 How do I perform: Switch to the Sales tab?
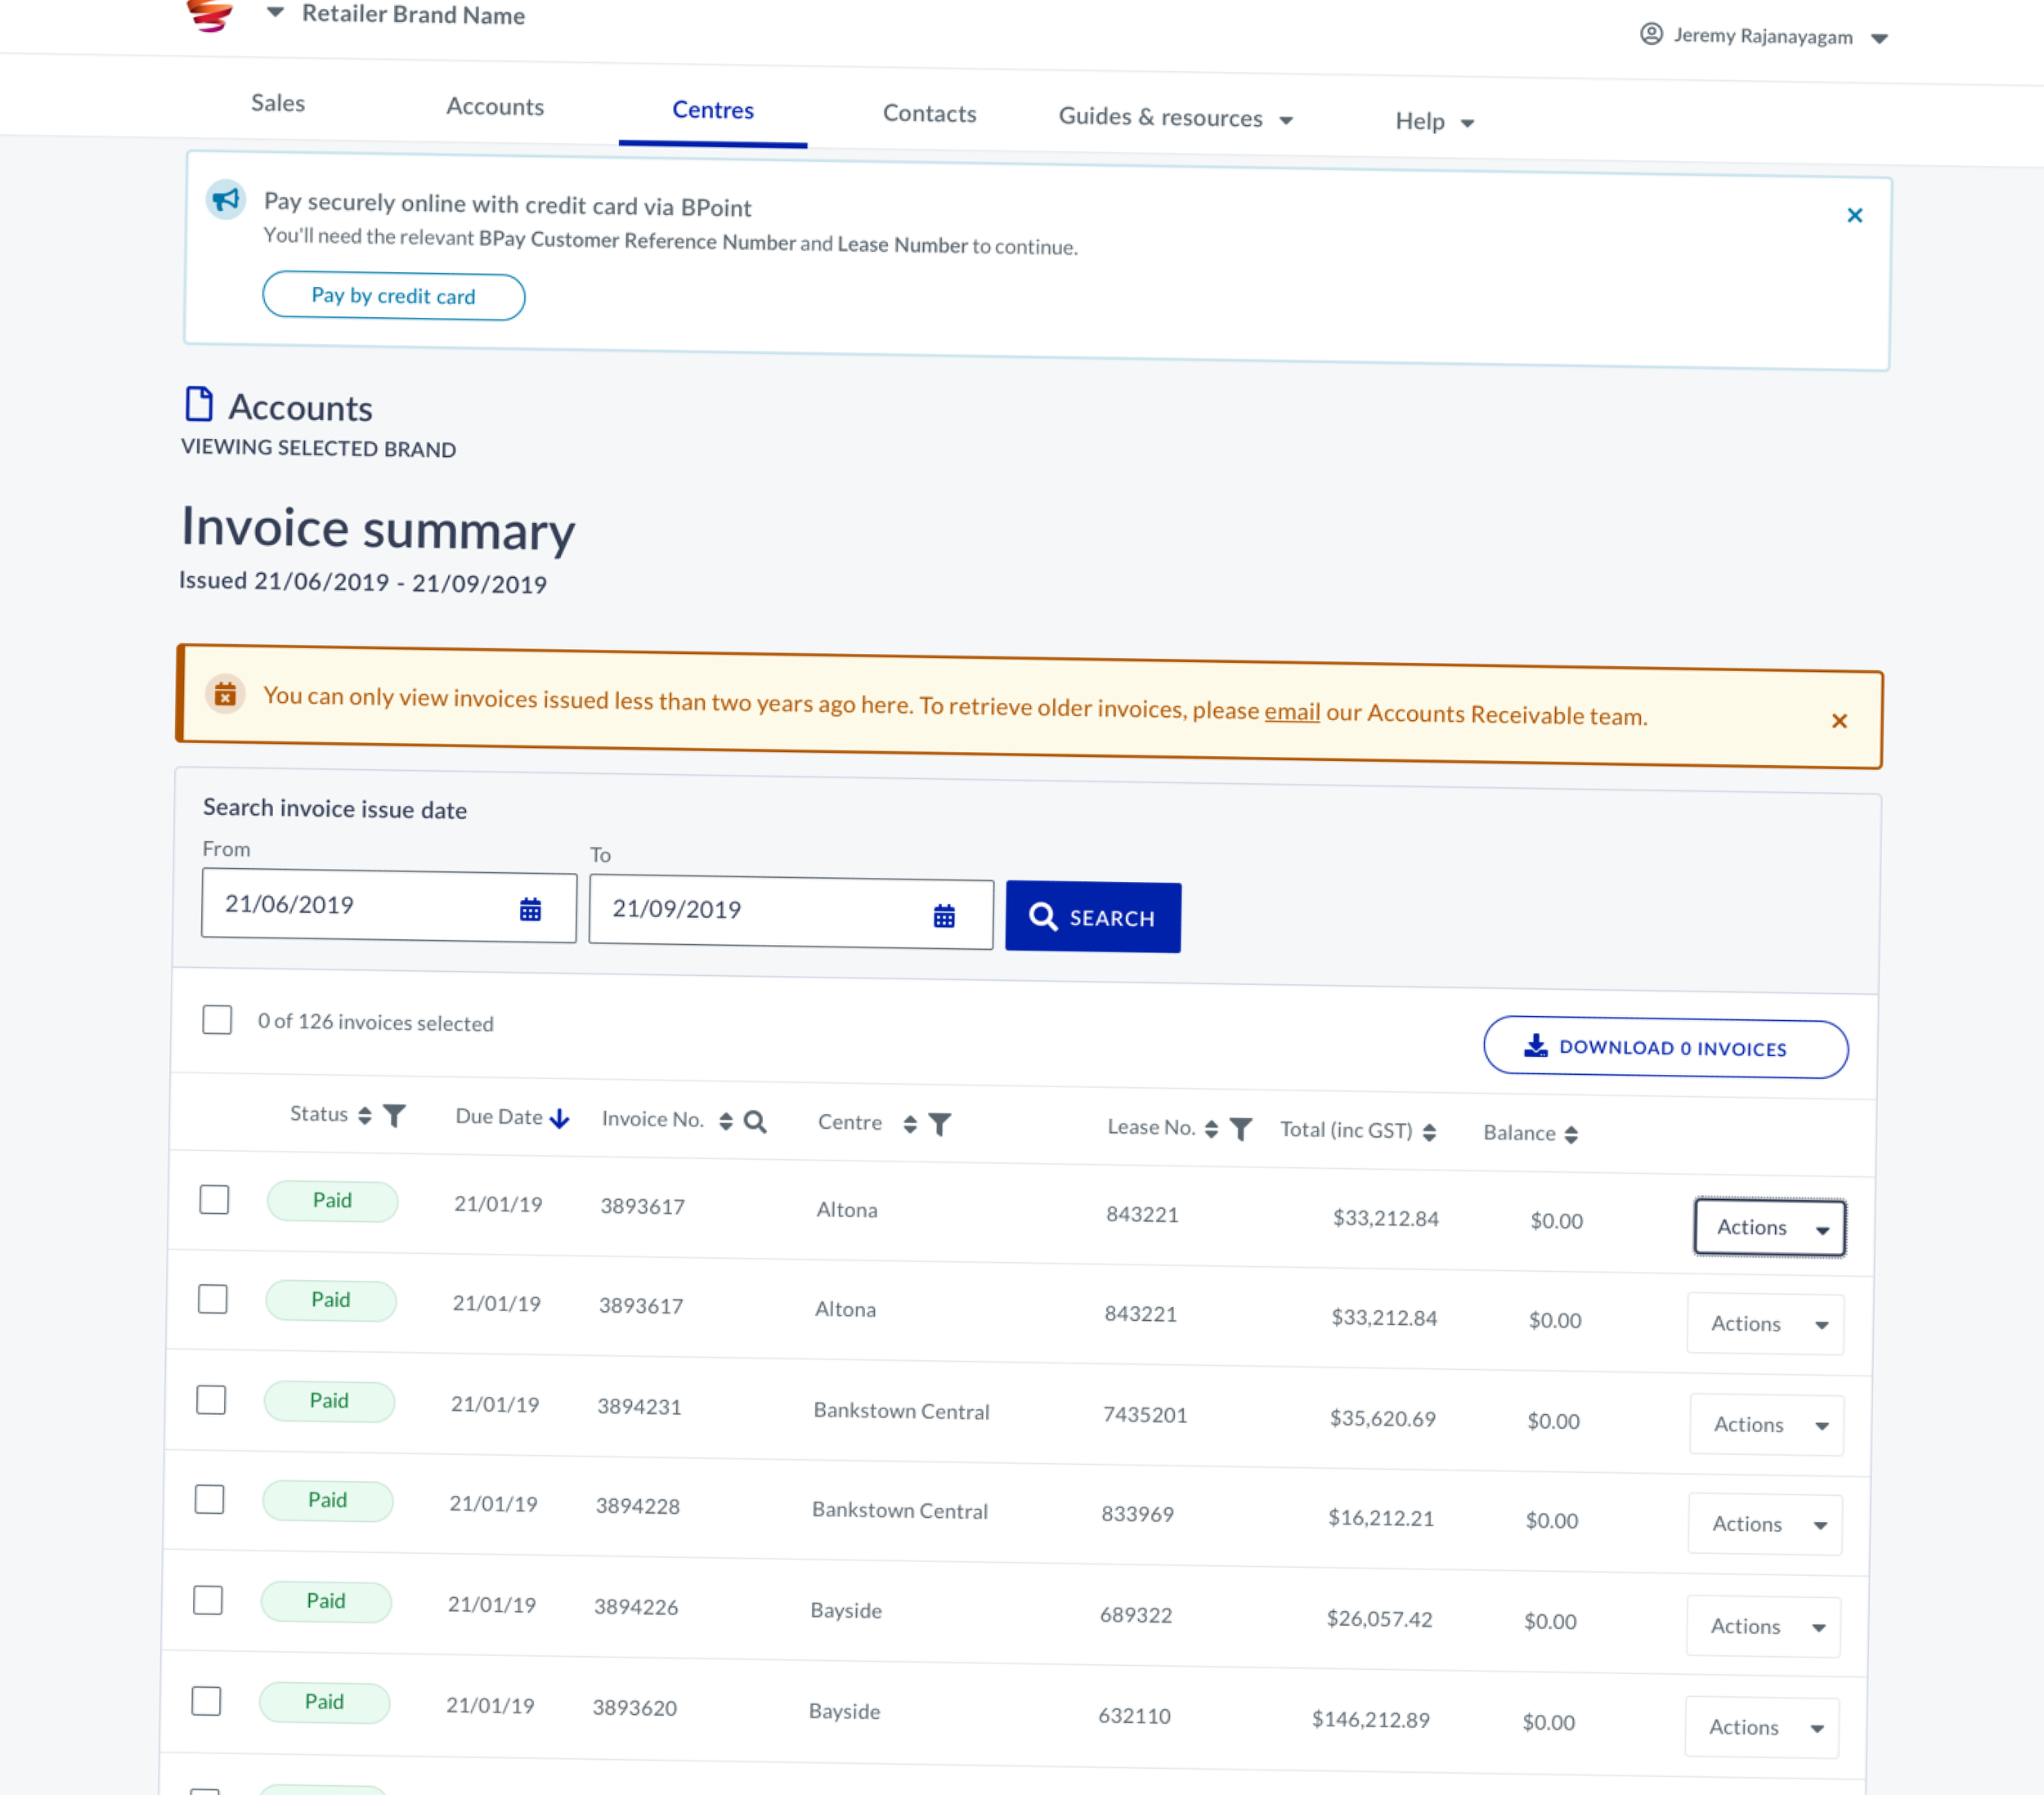(x=278, y=103)
